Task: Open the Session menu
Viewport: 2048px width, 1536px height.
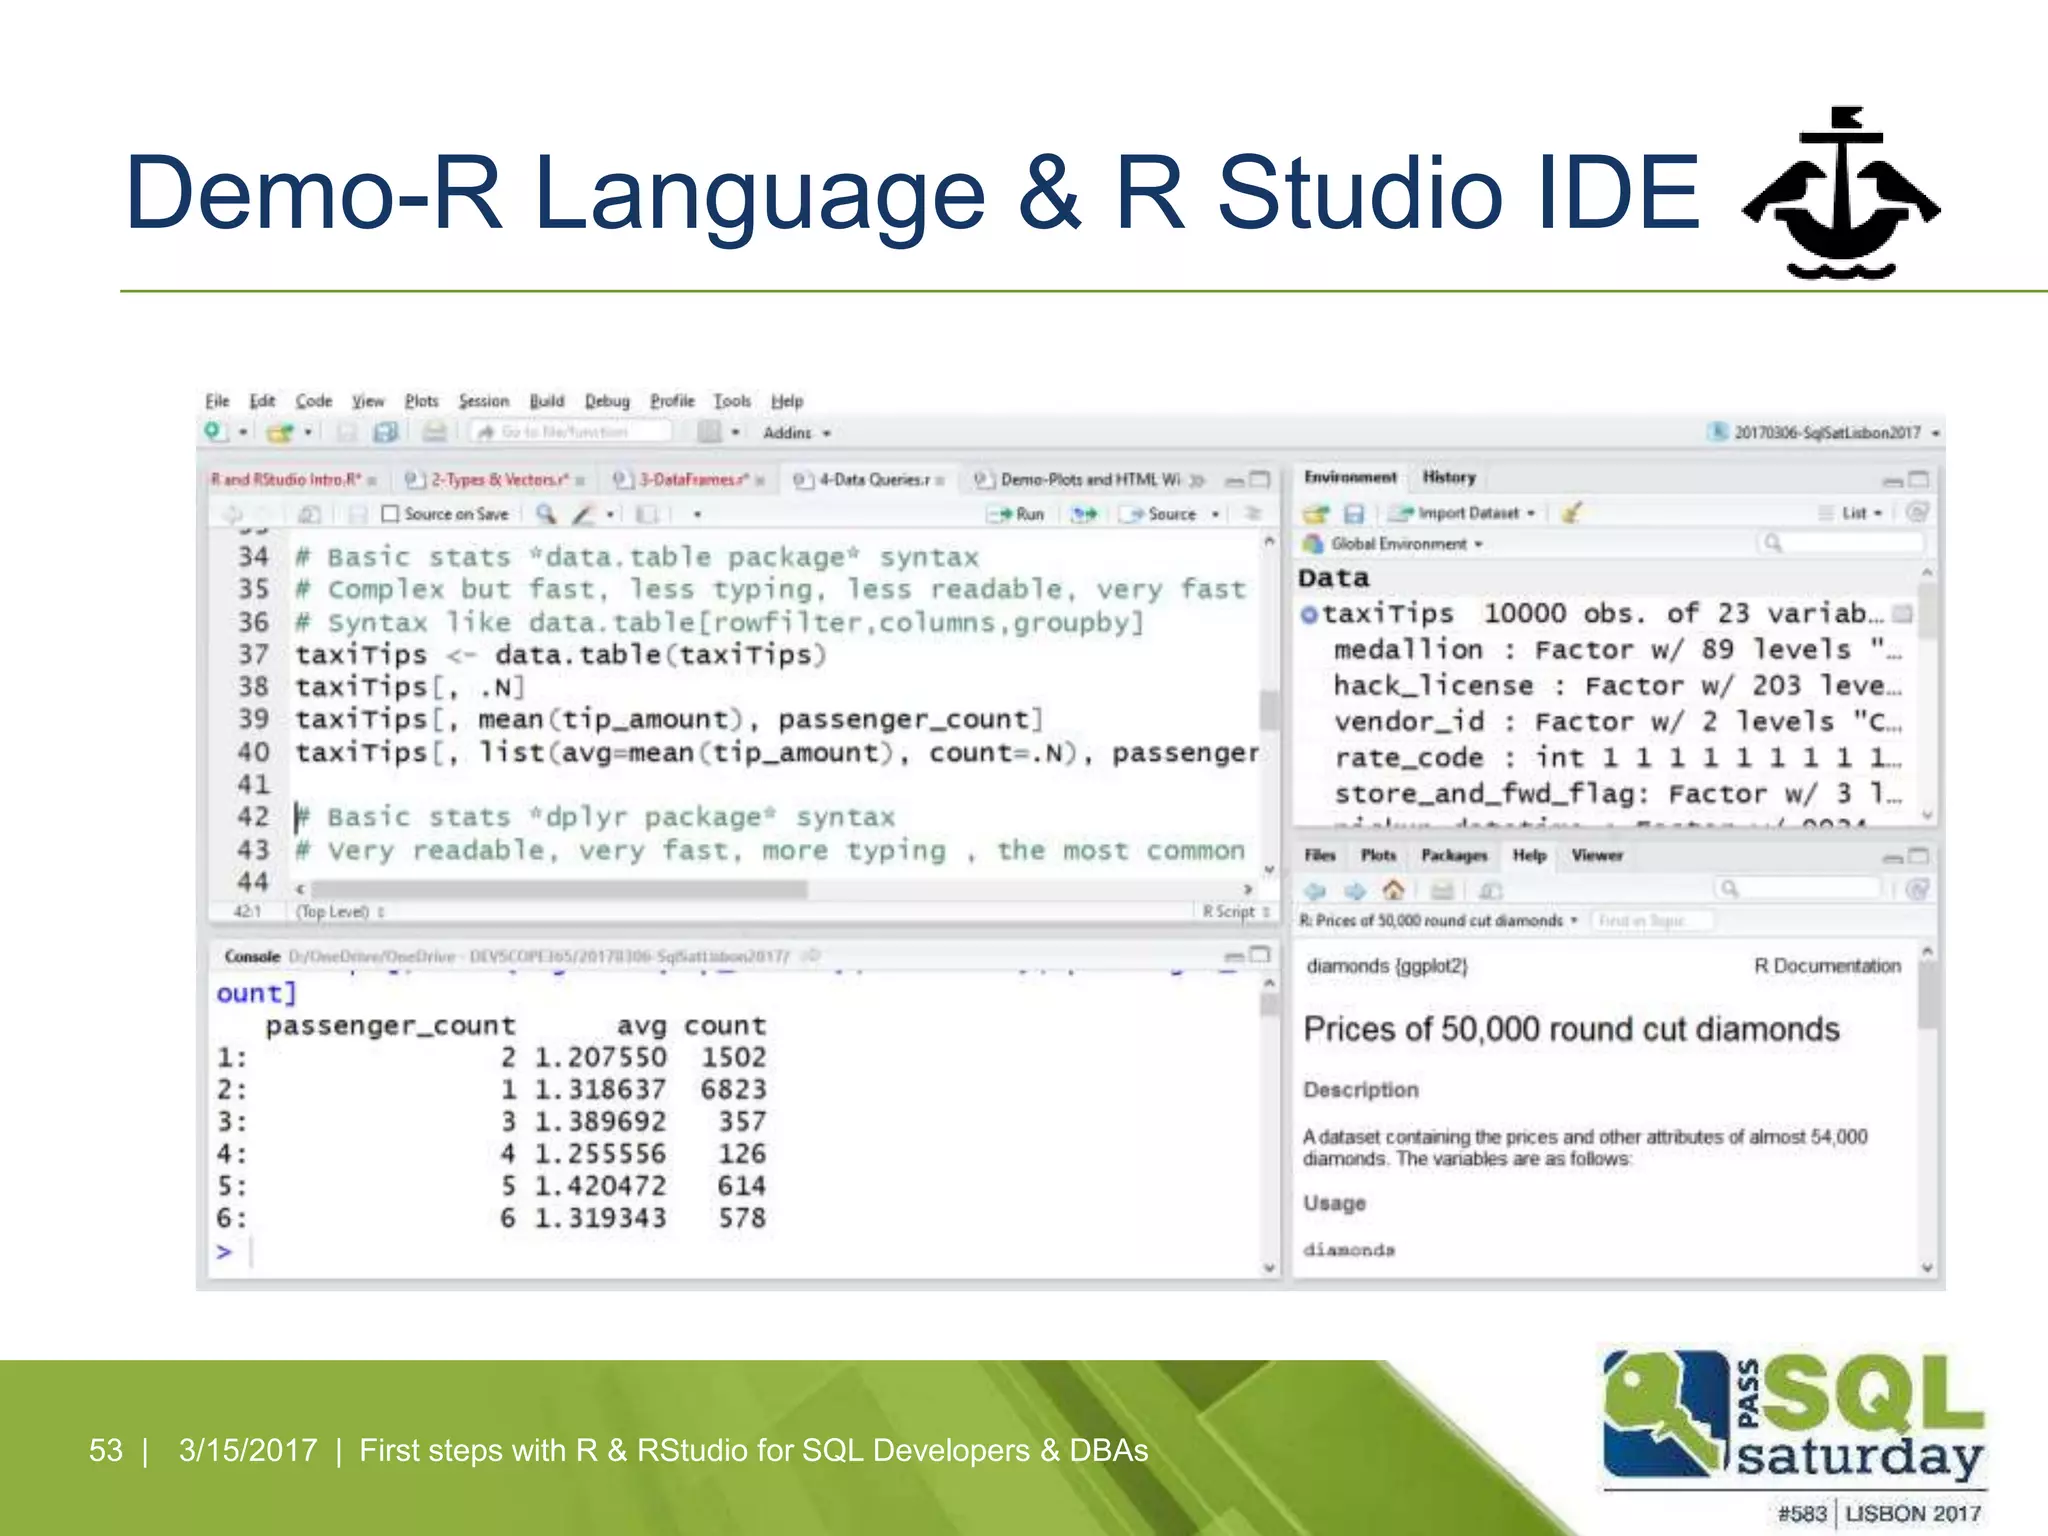Action: [484, 400]
